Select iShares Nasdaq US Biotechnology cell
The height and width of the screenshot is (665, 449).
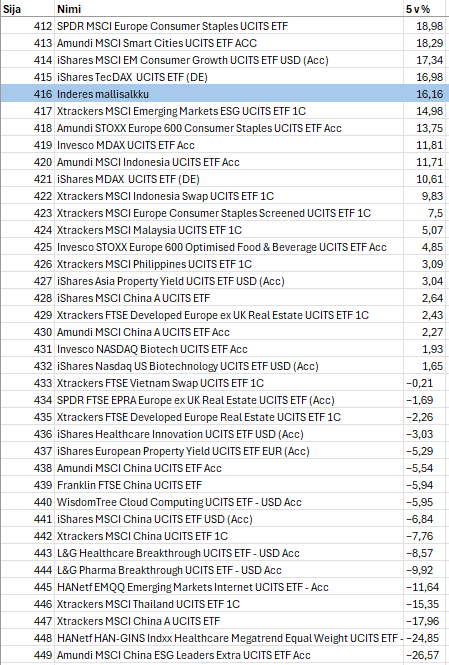click(229, 366)
